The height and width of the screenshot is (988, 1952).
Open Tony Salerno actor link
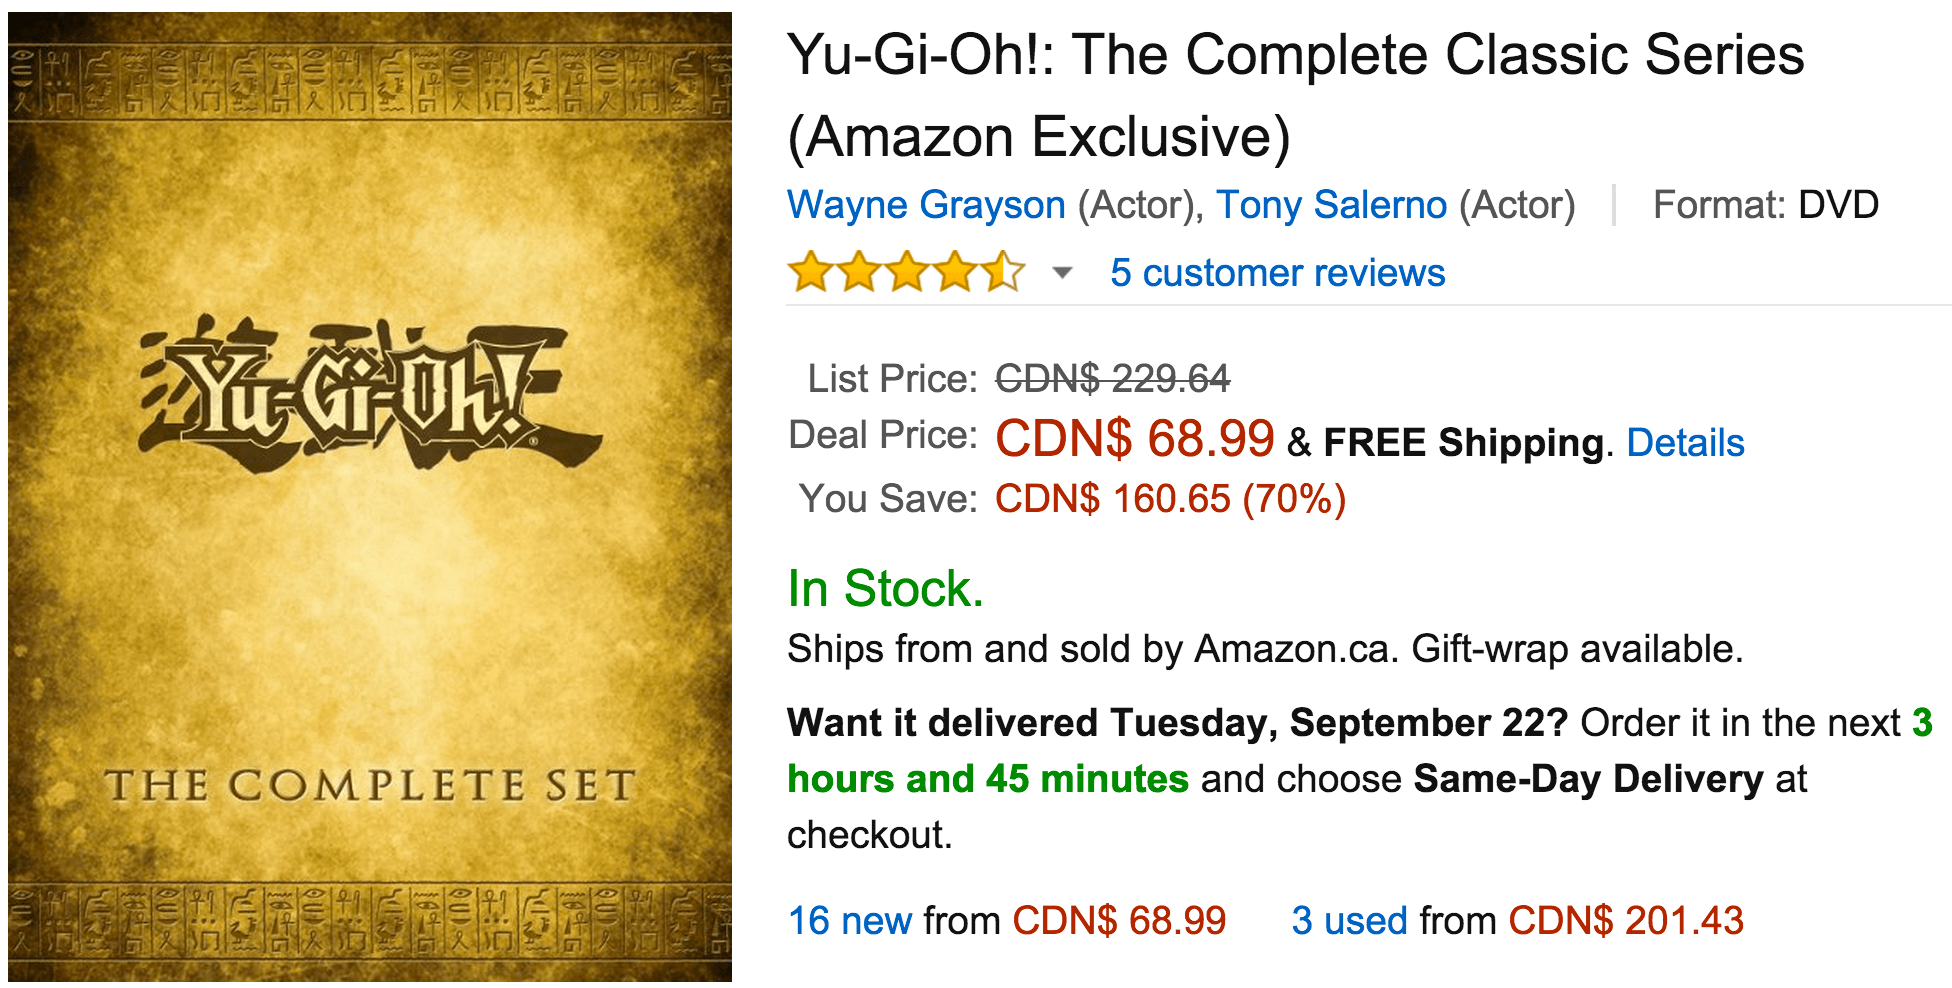pyautogui.click(x=1331, y=205)
